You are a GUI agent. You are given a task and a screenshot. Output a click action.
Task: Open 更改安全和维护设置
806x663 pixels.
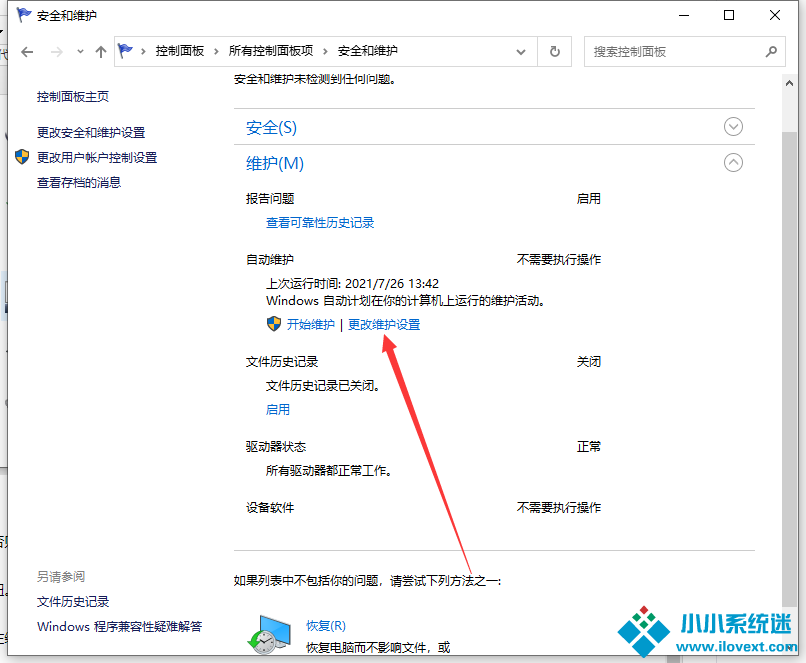[91, 133]
